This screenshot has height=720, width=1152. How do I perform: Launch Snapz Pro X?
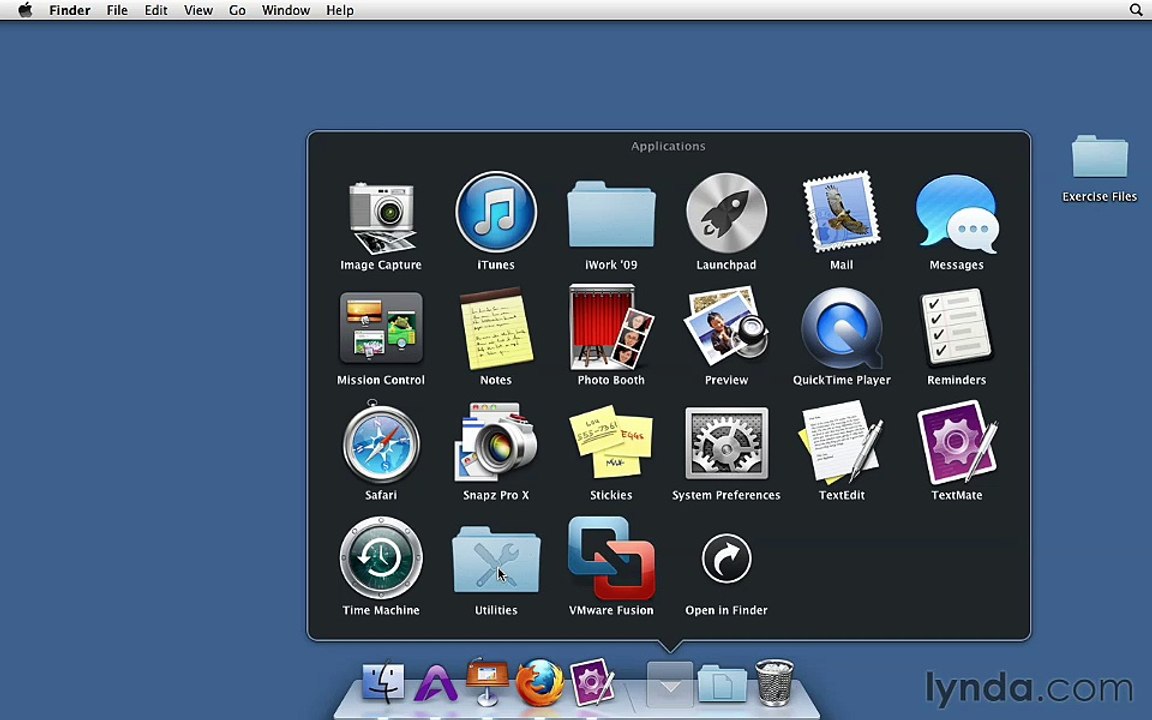point(496,442)
